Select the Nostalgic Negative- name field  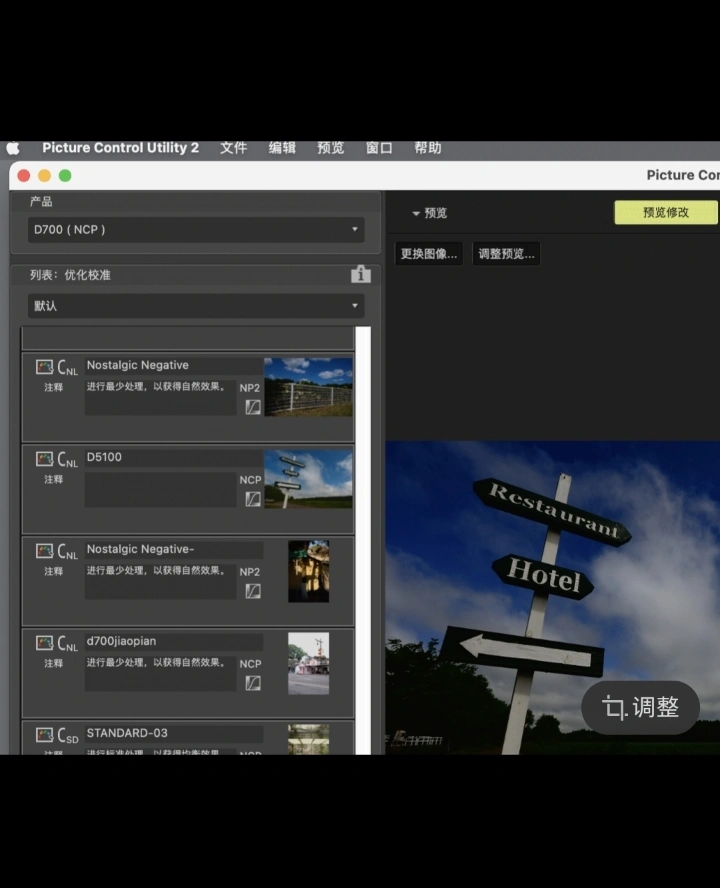click(x=174, y=550)
